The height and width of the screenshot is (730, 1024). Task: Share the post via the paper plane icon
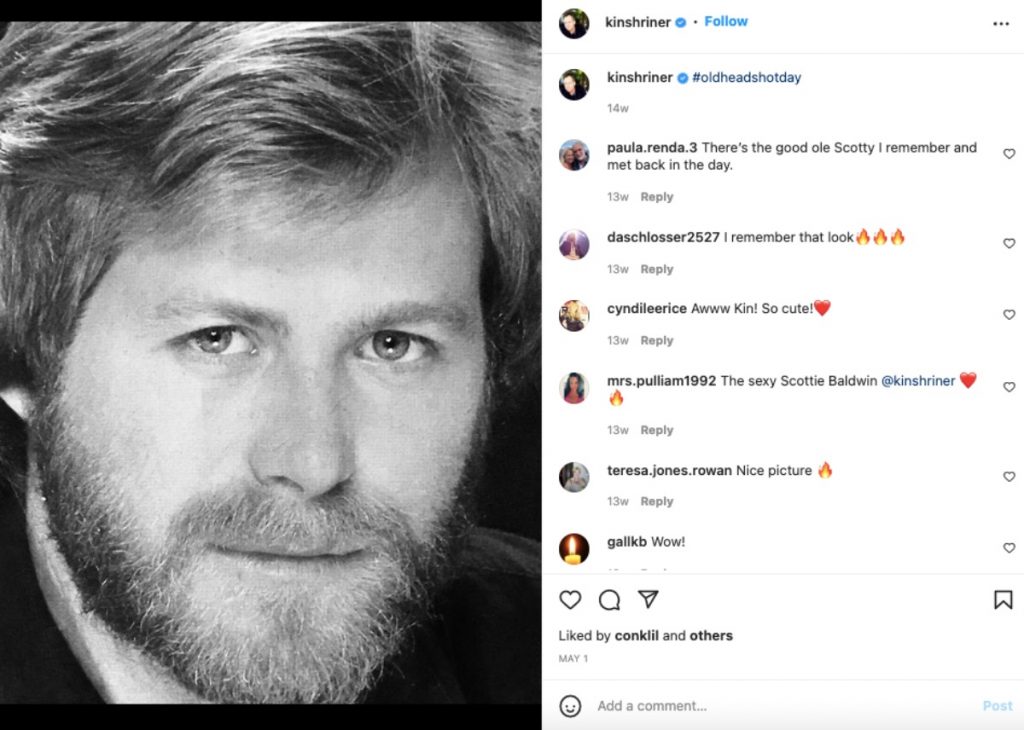click(x=648, y=600)
